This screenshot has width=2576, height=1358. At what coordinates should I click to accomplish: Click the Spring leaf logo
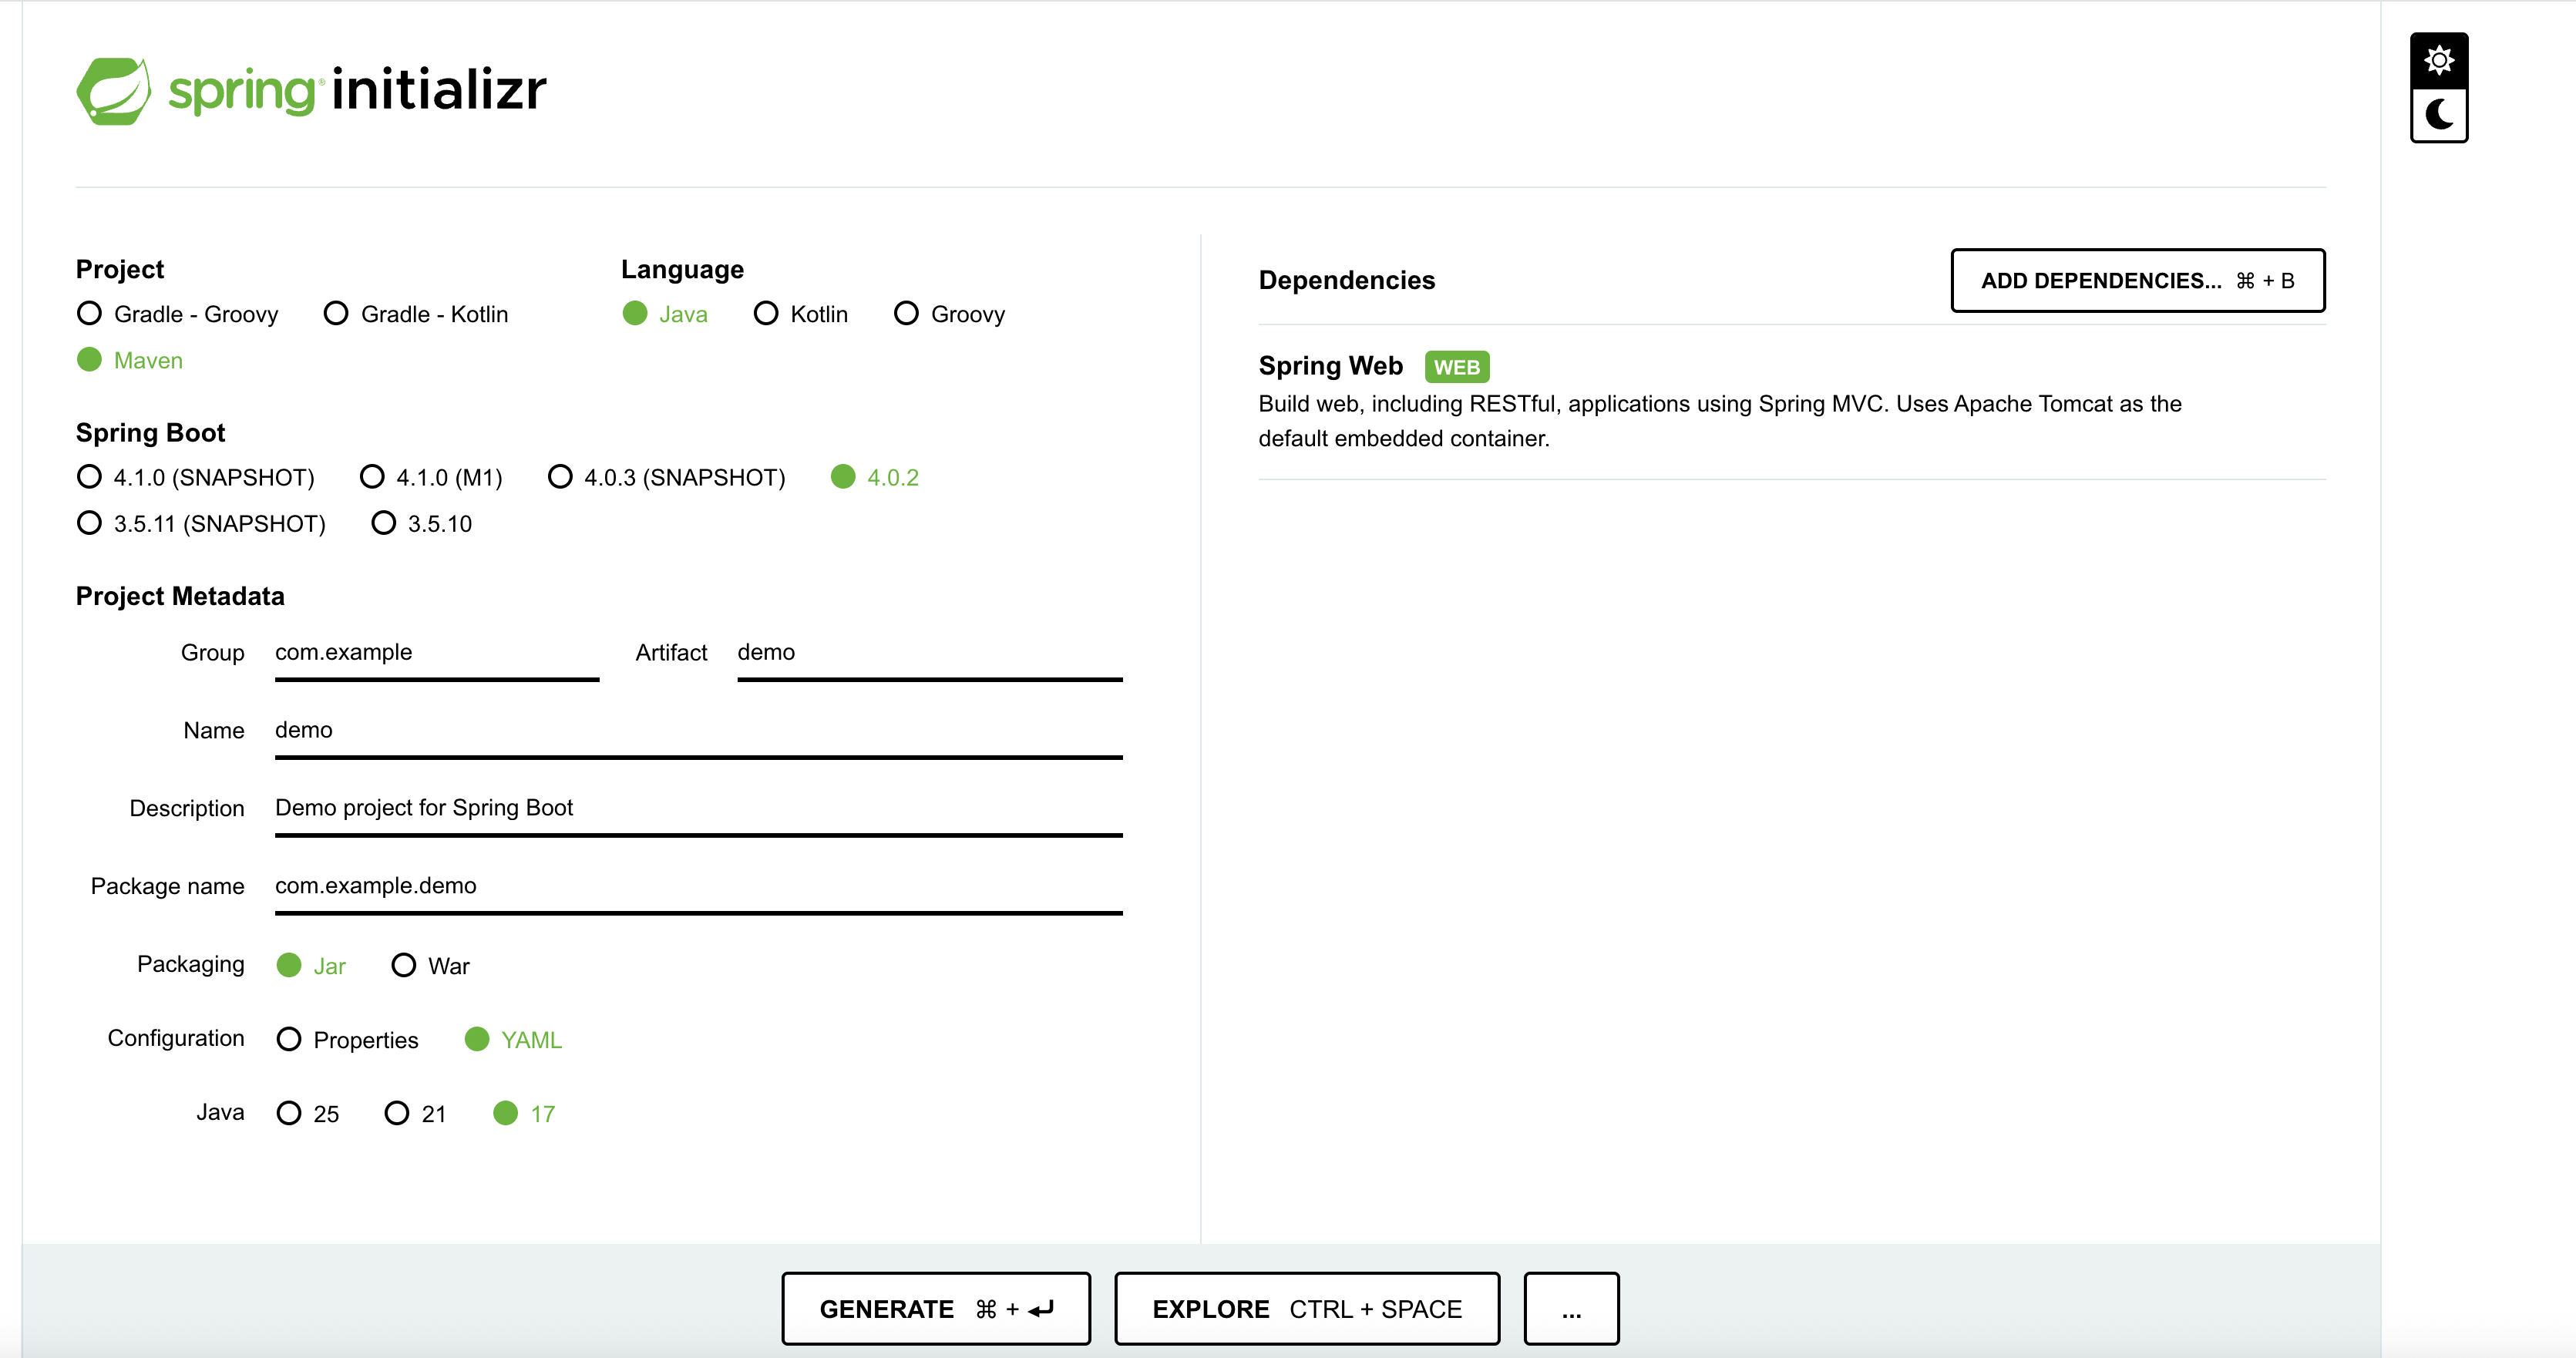pos(113,91)
